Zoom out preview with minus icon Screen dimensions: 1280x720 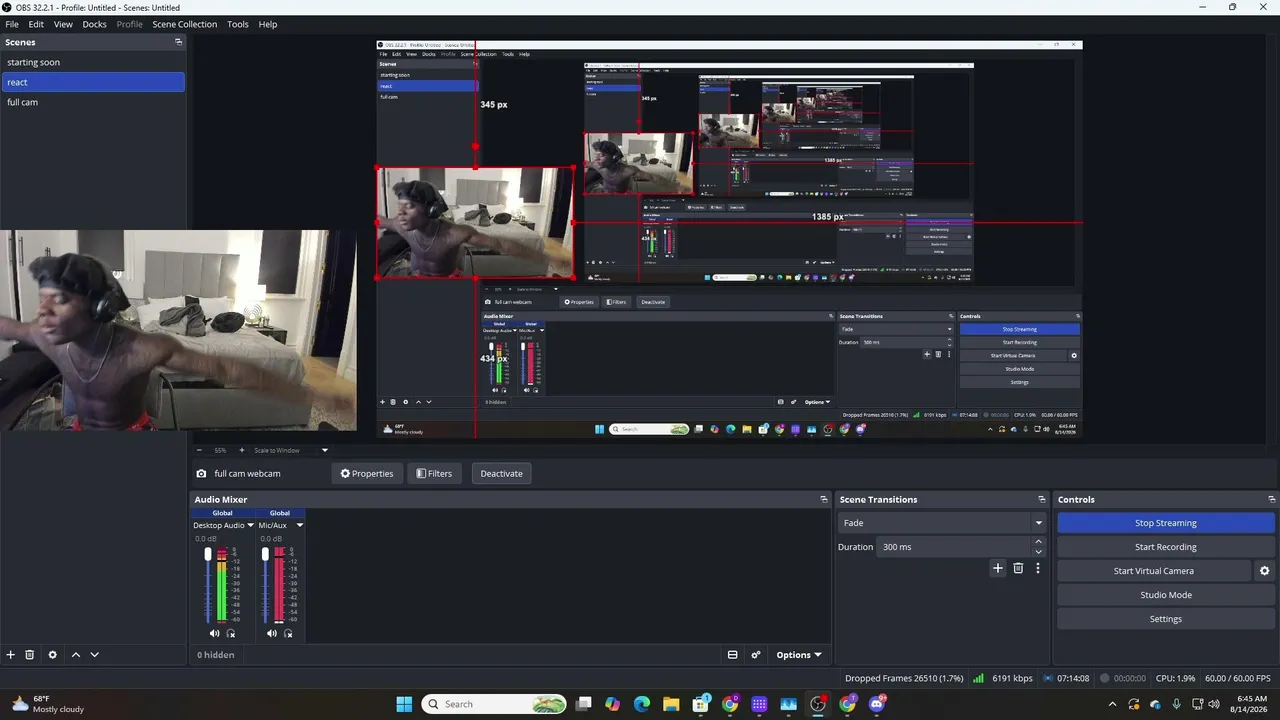click(x=199, y=450)
